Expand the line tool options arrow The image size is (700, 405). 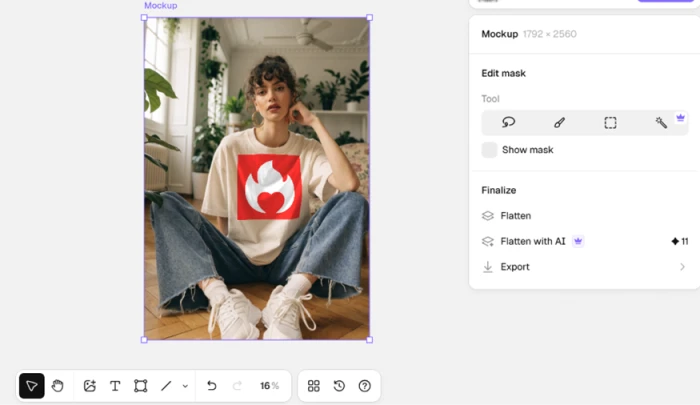click(x=185, y=386)
